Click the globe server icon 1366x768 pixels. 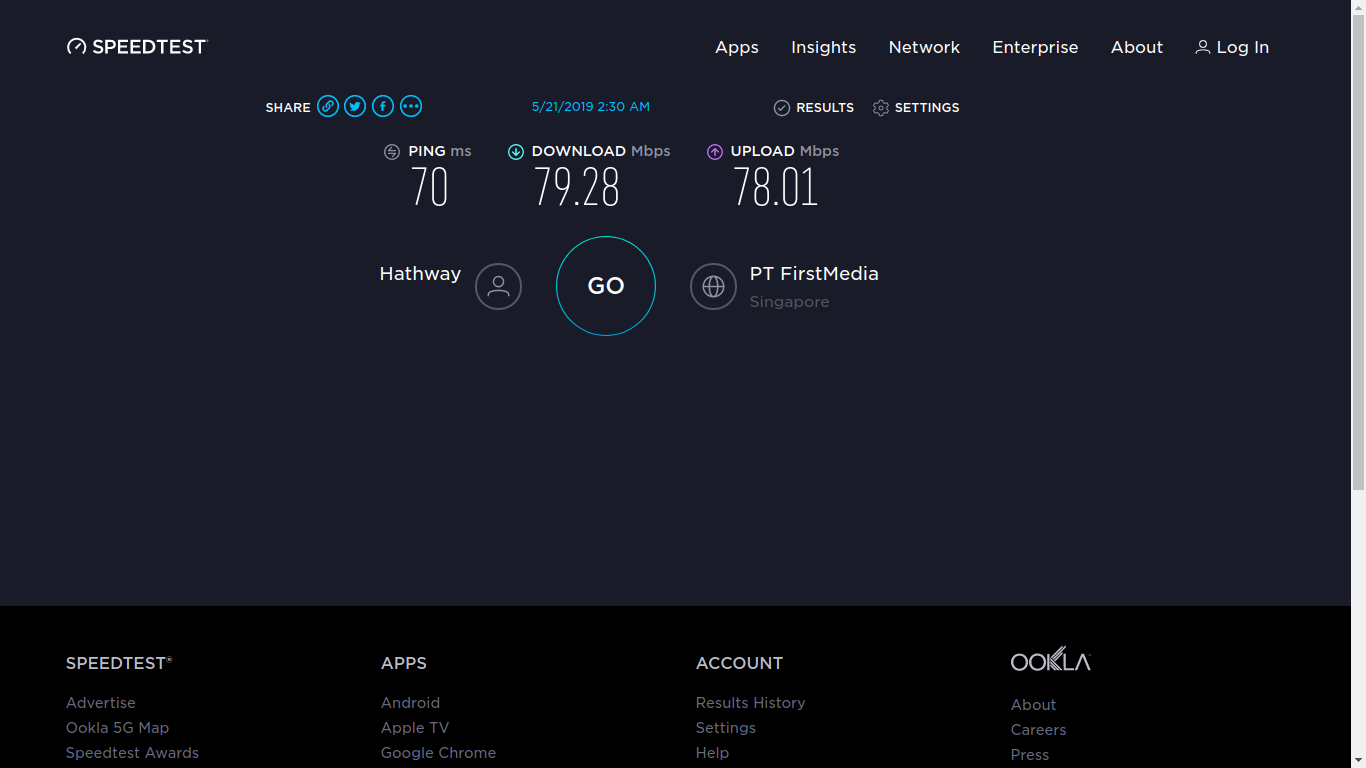(713, 287)
